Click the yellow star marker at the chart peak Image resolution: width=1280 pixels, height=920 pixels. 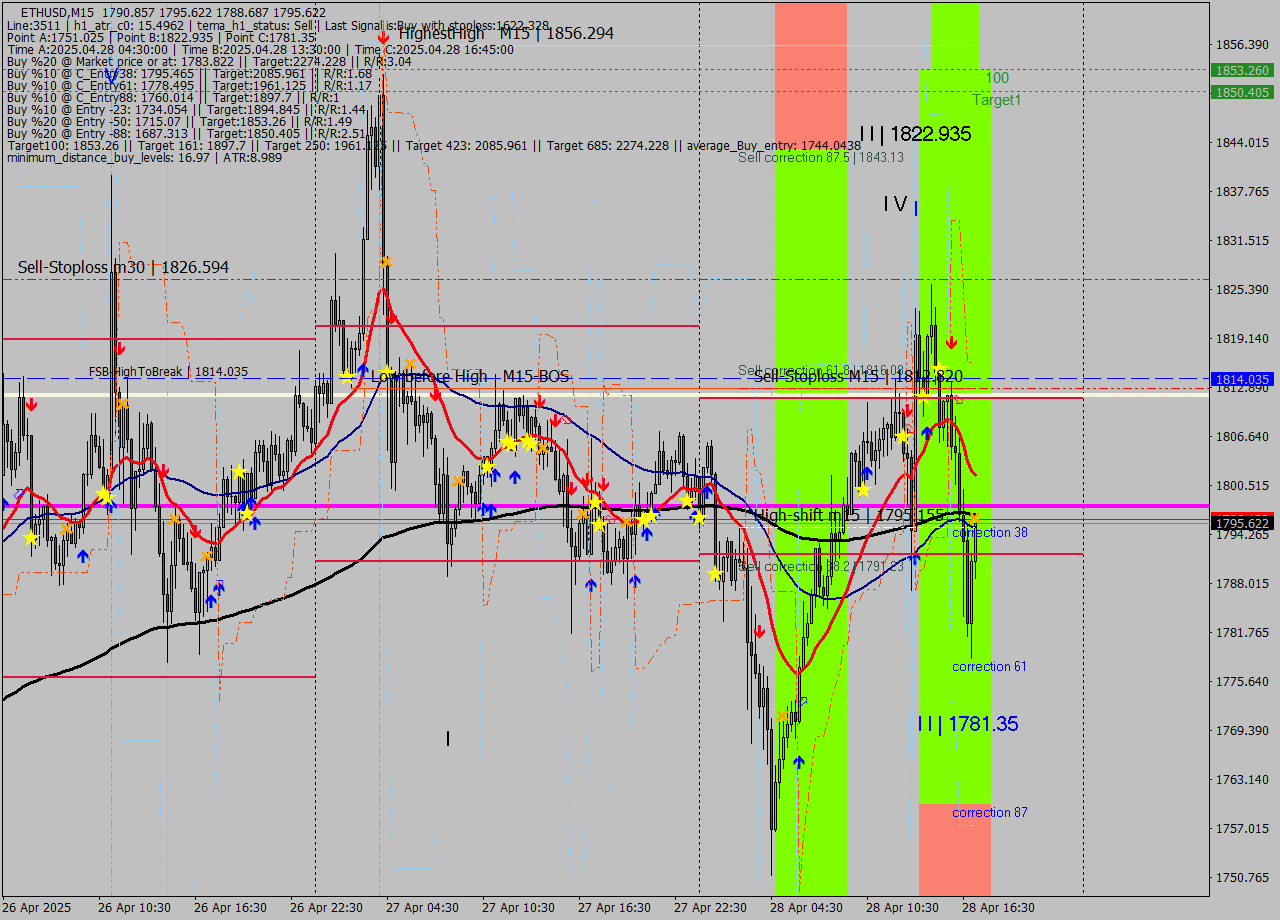(384, 260)
